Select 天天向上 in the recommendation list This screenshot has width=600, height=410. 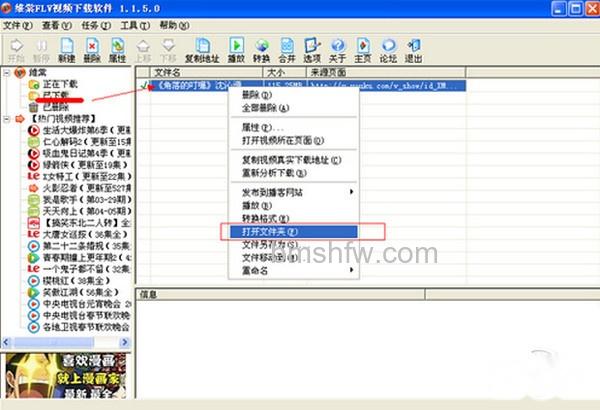80,211
